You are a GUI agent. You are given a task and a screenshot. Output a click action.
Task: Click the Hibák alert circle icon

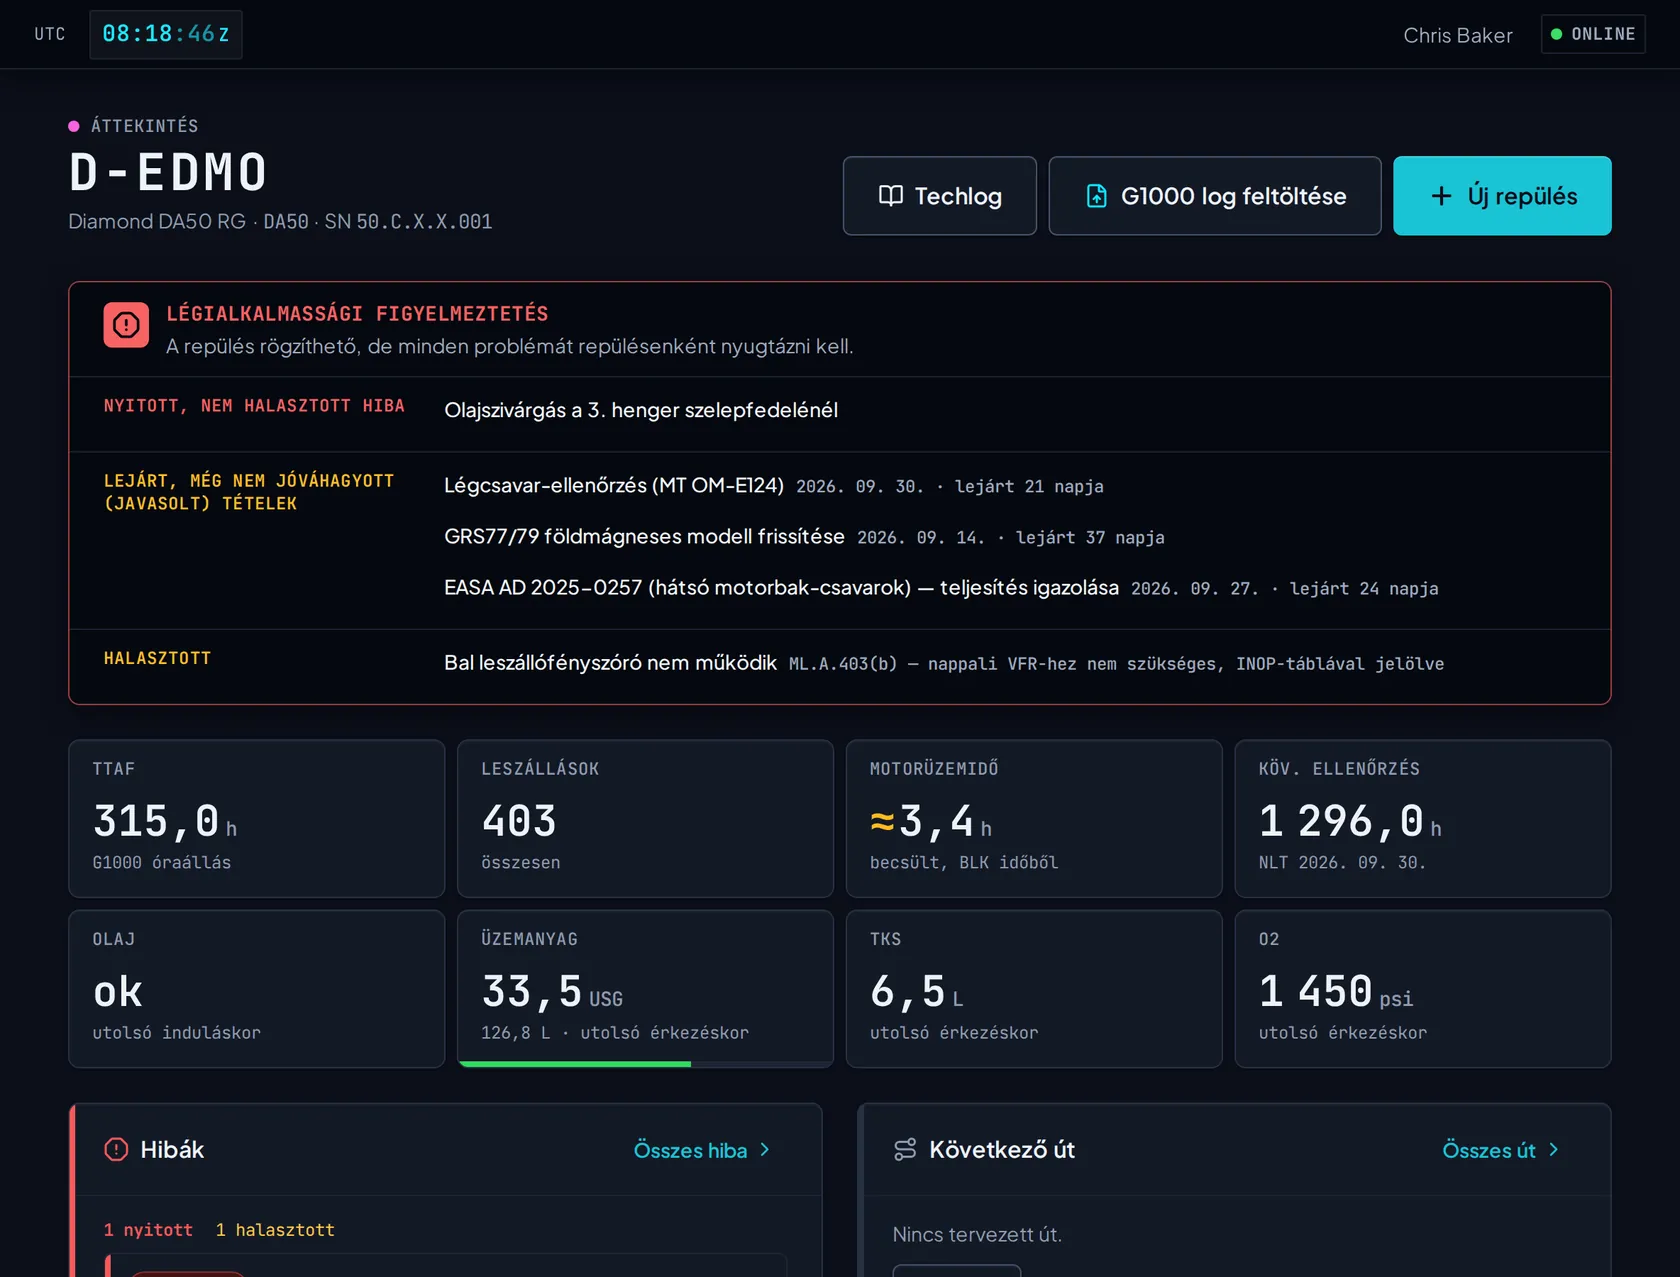pyautogui.click(x=116, y=1150)
